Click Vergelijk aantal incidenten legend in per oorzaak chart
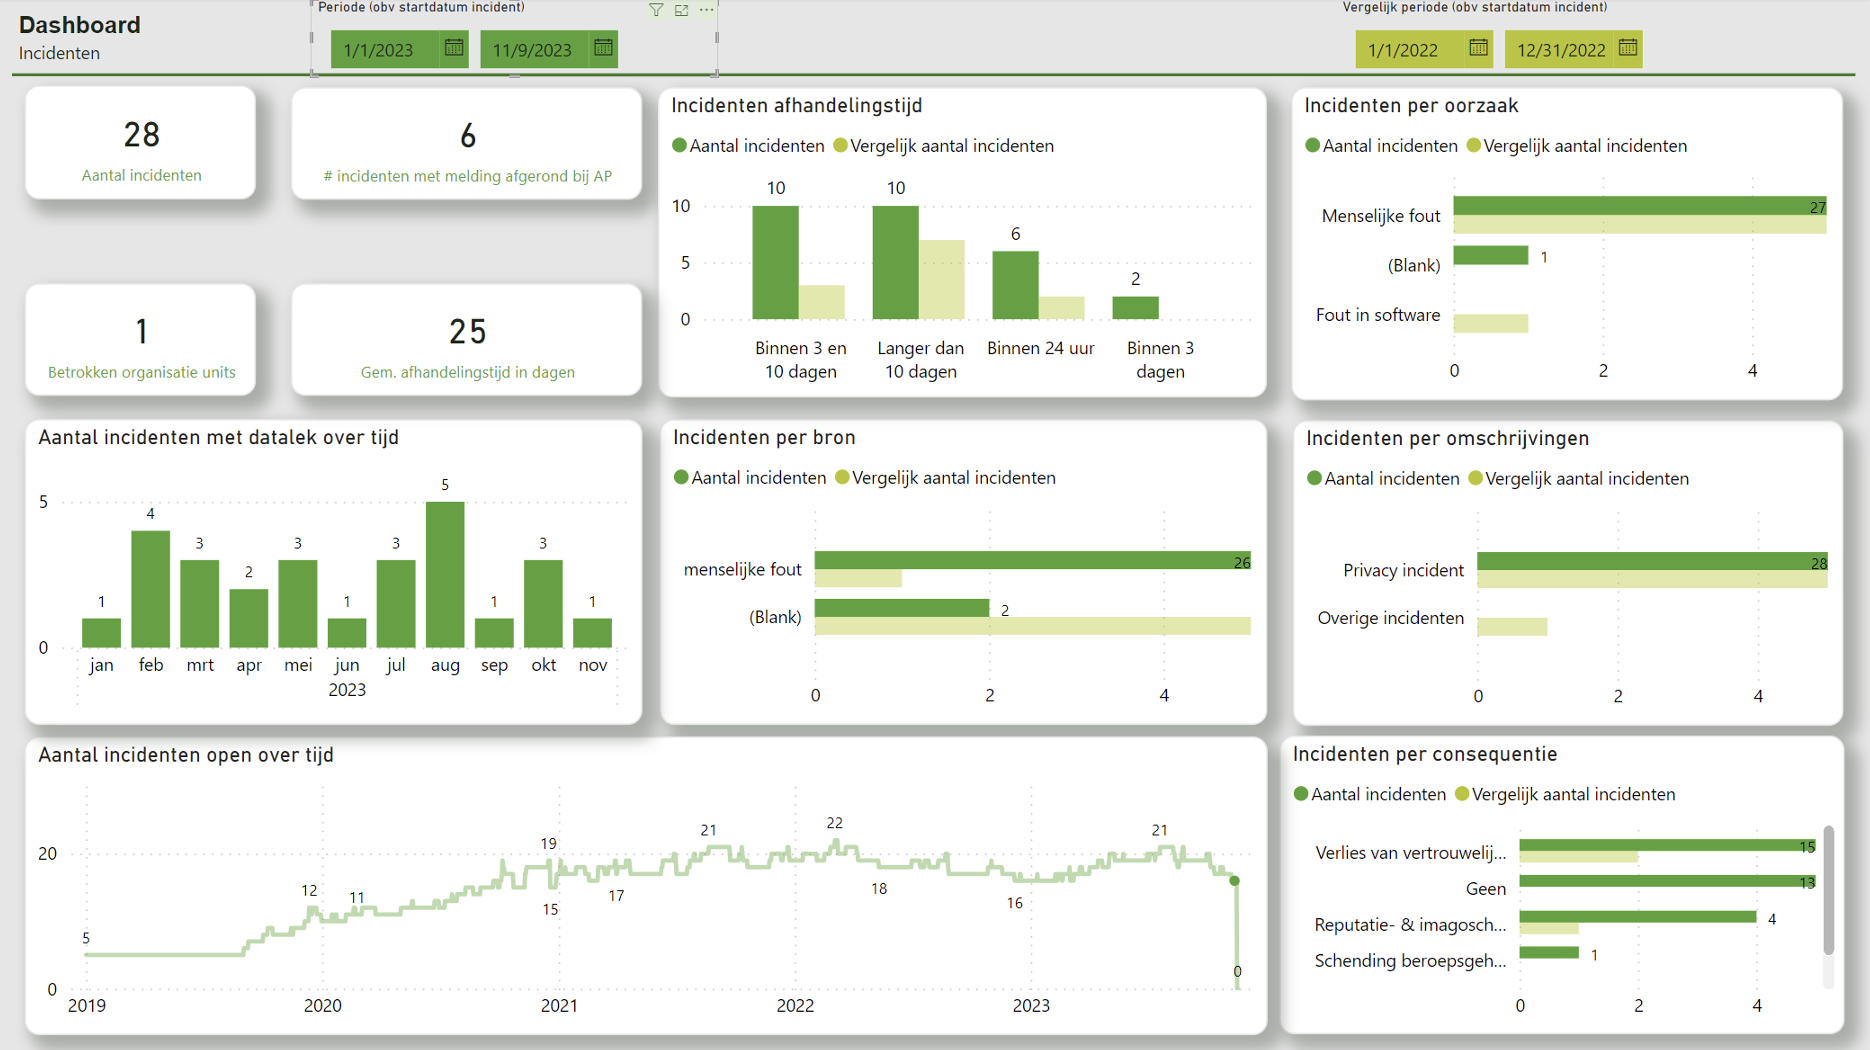 [x=1576, y=146]
